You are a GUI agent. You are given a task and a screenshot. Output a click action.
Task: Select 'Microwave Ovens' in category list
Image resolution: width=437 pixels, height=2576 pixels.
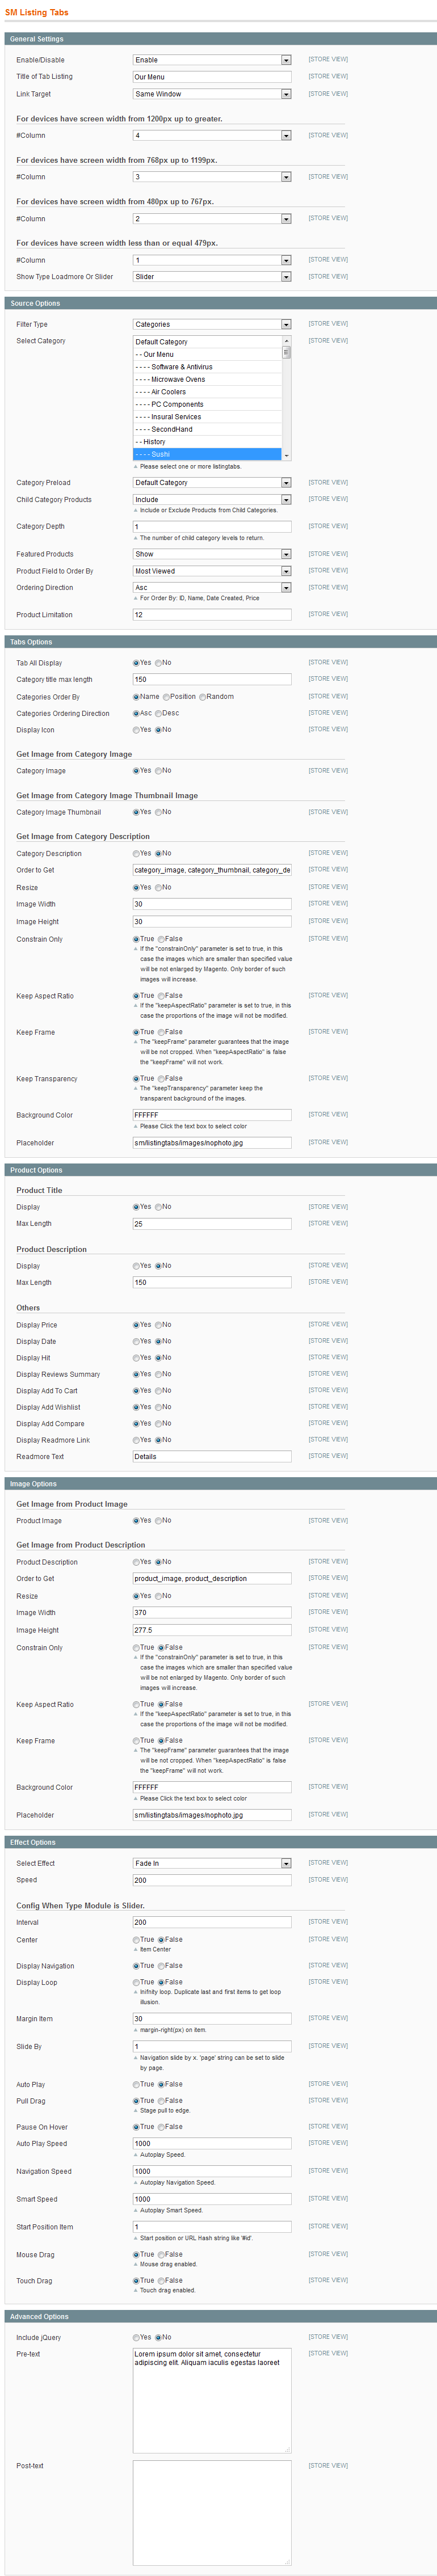pyautogui.click(x=207, y=379)
